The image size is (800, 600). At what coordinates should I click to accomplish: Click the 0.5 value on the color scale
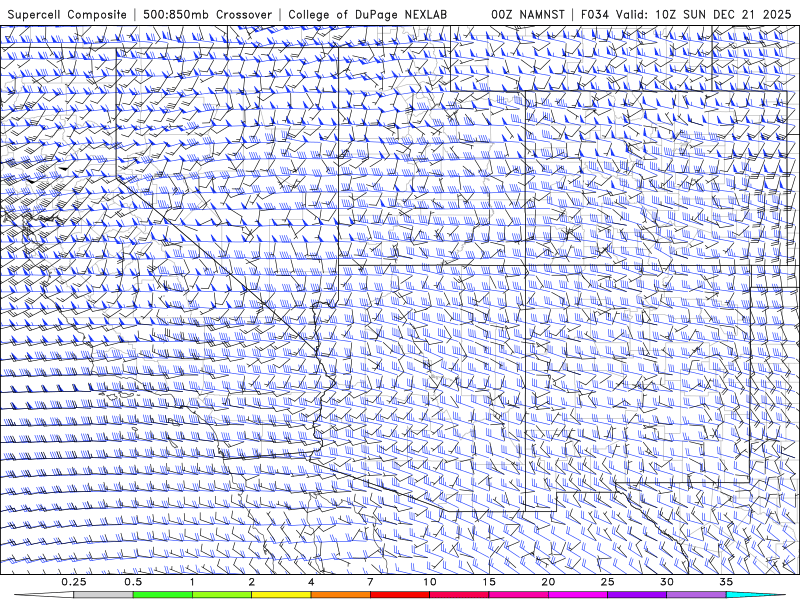133,582
